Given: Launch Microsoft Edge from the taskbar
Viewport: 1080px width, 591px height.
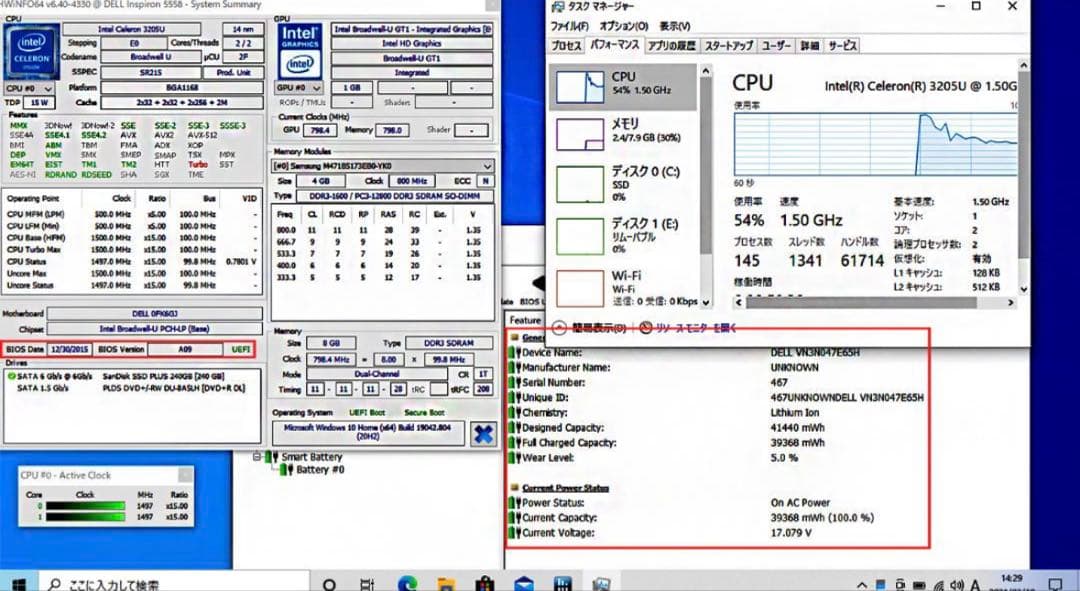Looking at the screenshot, I should [406, 584].
